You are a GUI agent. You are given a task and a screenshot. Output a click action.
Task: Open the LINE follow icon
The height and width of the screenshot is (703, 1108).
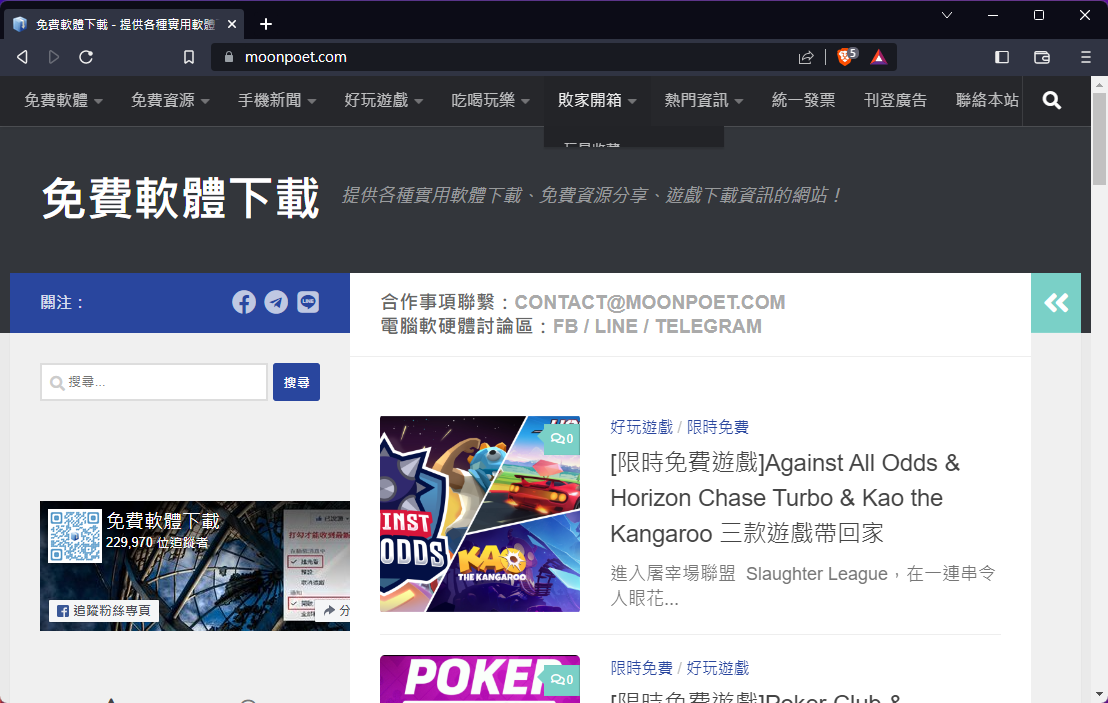coord(308,302)
